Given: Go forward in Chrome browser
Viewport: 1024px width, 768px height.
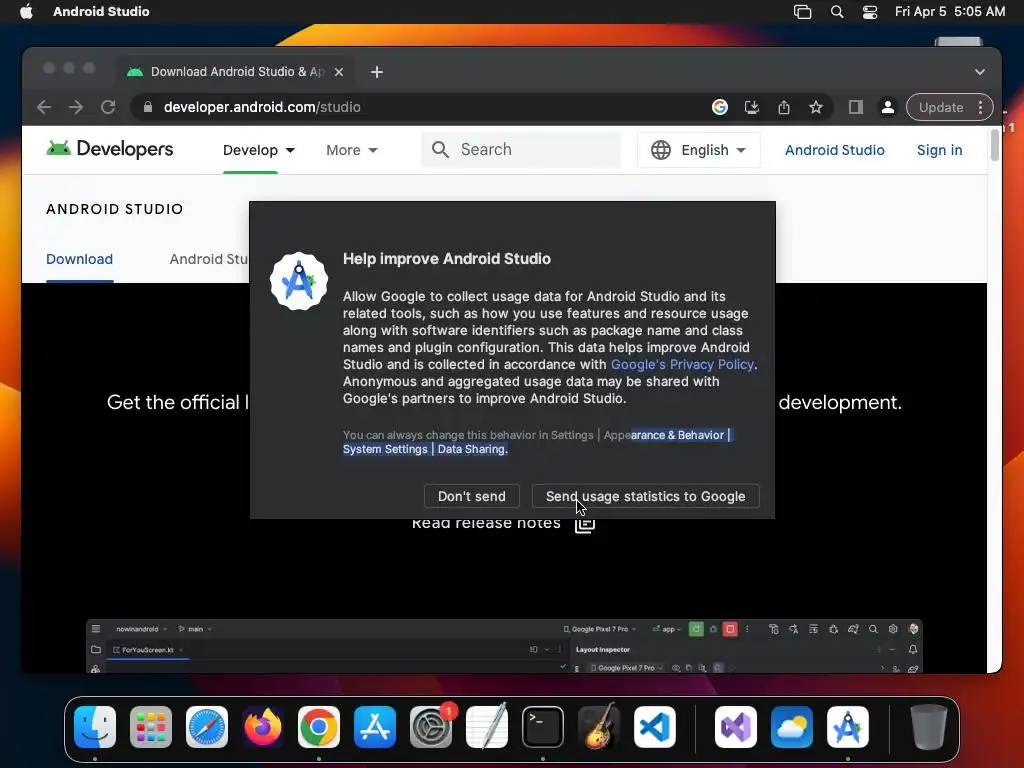Looking at the screenshot, I should [x=76, y=107].
